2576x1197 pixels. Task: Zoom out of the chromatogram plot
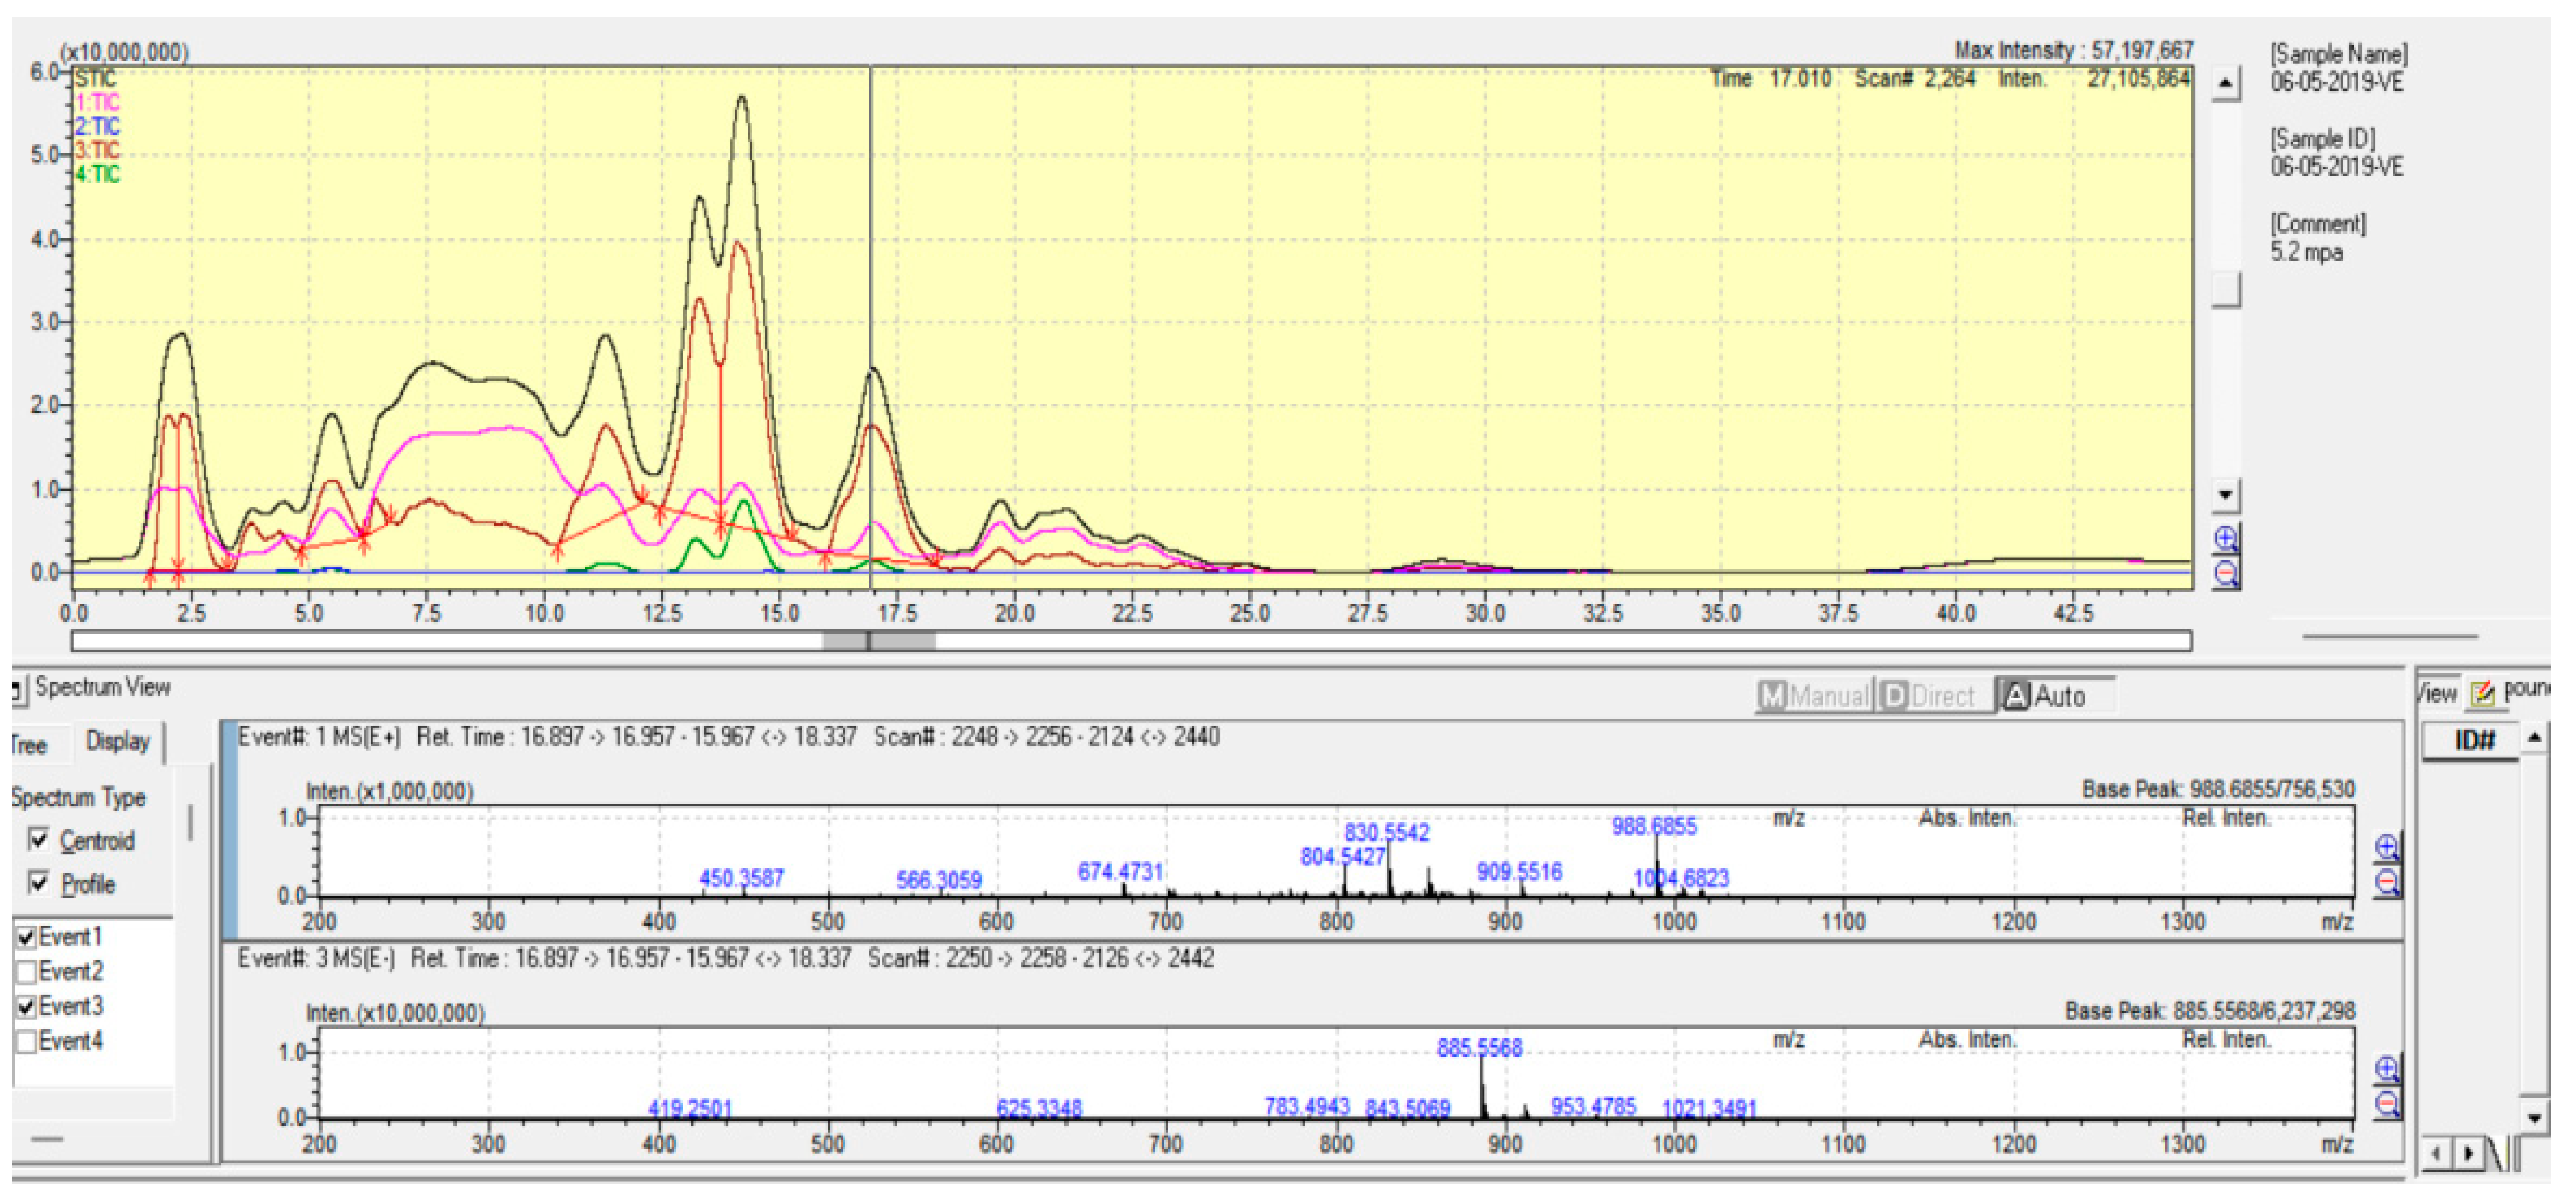(2225, 573)
